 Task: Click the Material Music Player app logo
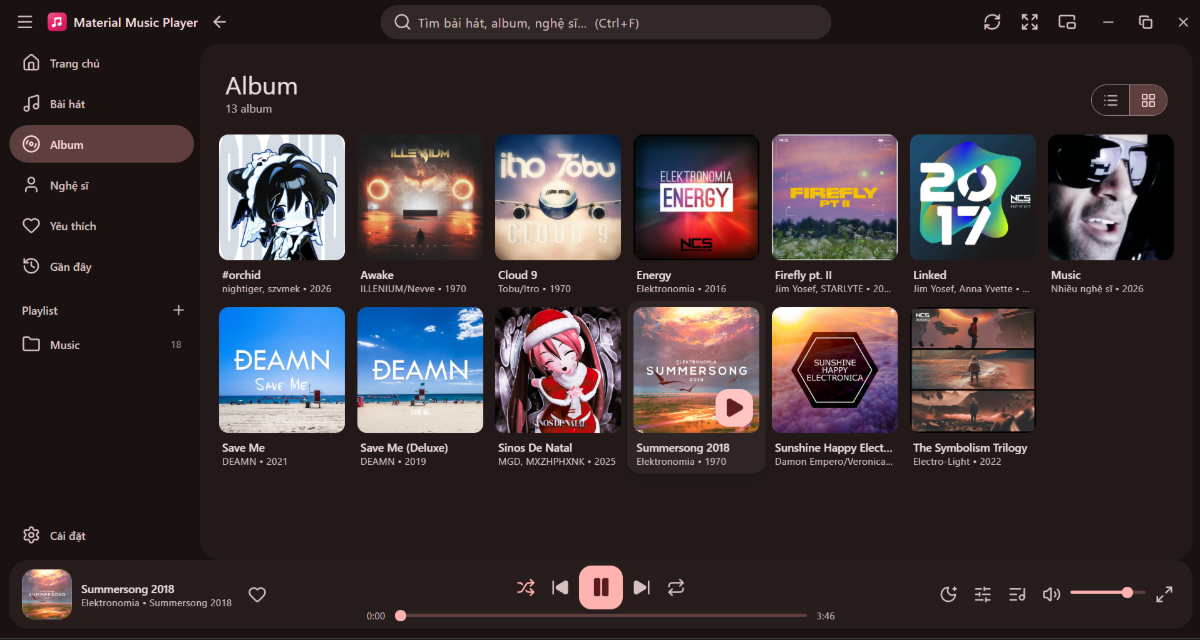[x=57, y=22]
